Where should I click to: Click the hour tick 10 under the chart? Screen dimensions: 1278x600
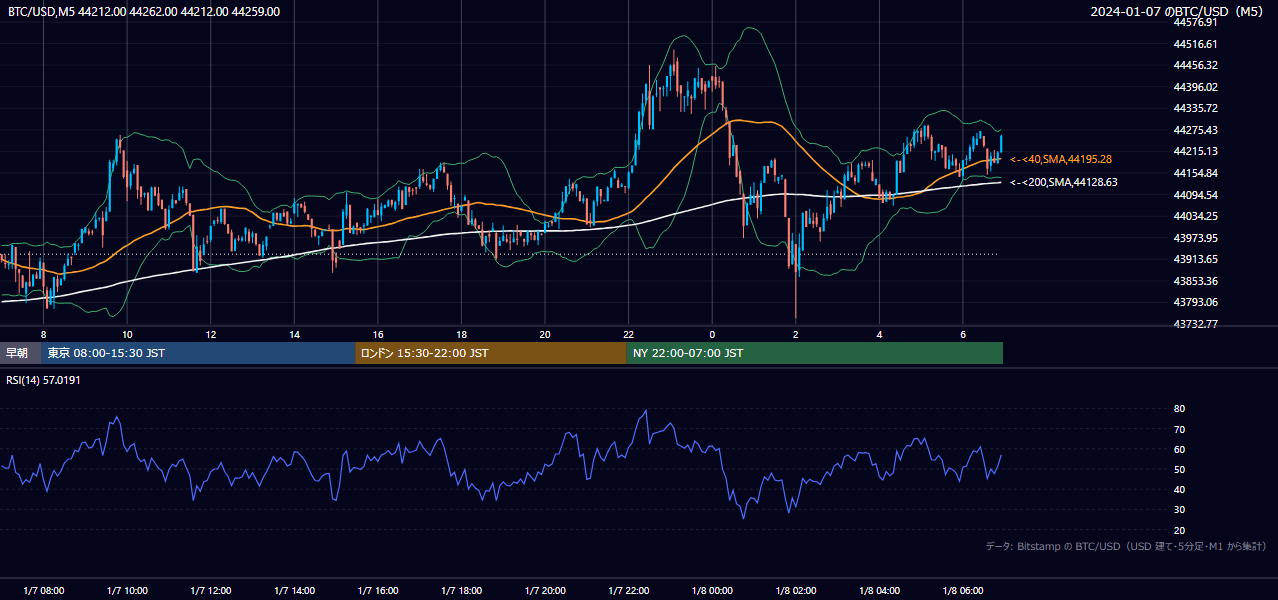click(127, 334)
